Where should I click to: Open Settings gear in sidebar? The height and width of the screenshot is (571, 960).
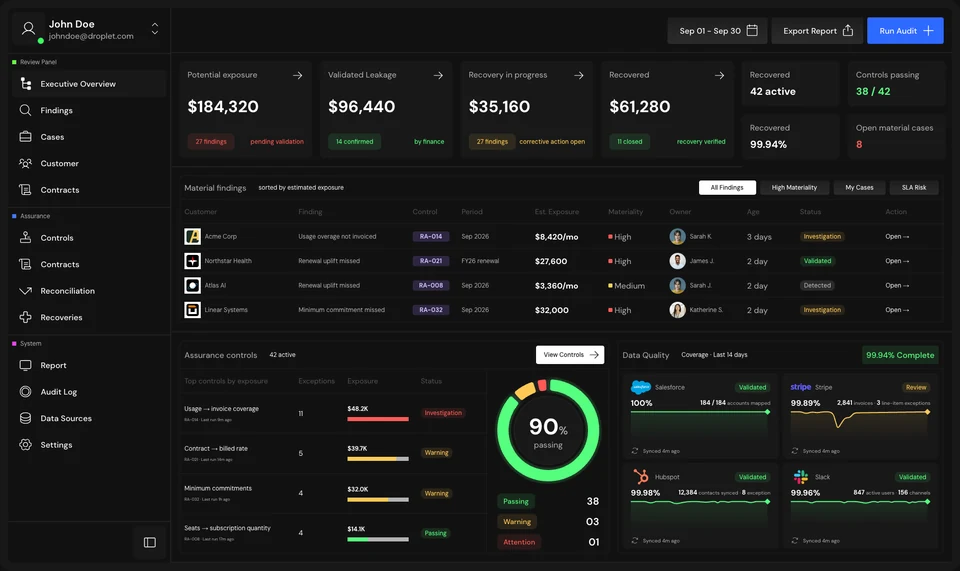point(25,445)
